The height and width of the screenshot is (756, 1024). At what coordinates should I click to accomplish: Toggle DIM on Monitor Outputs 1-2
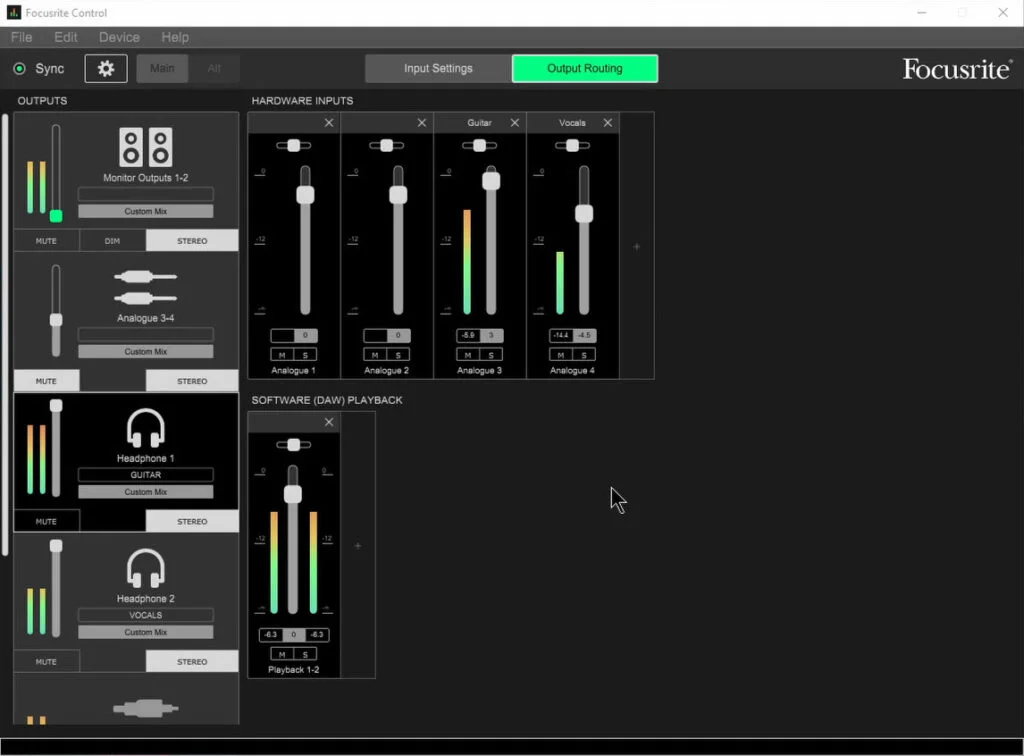tap(112, 241)
